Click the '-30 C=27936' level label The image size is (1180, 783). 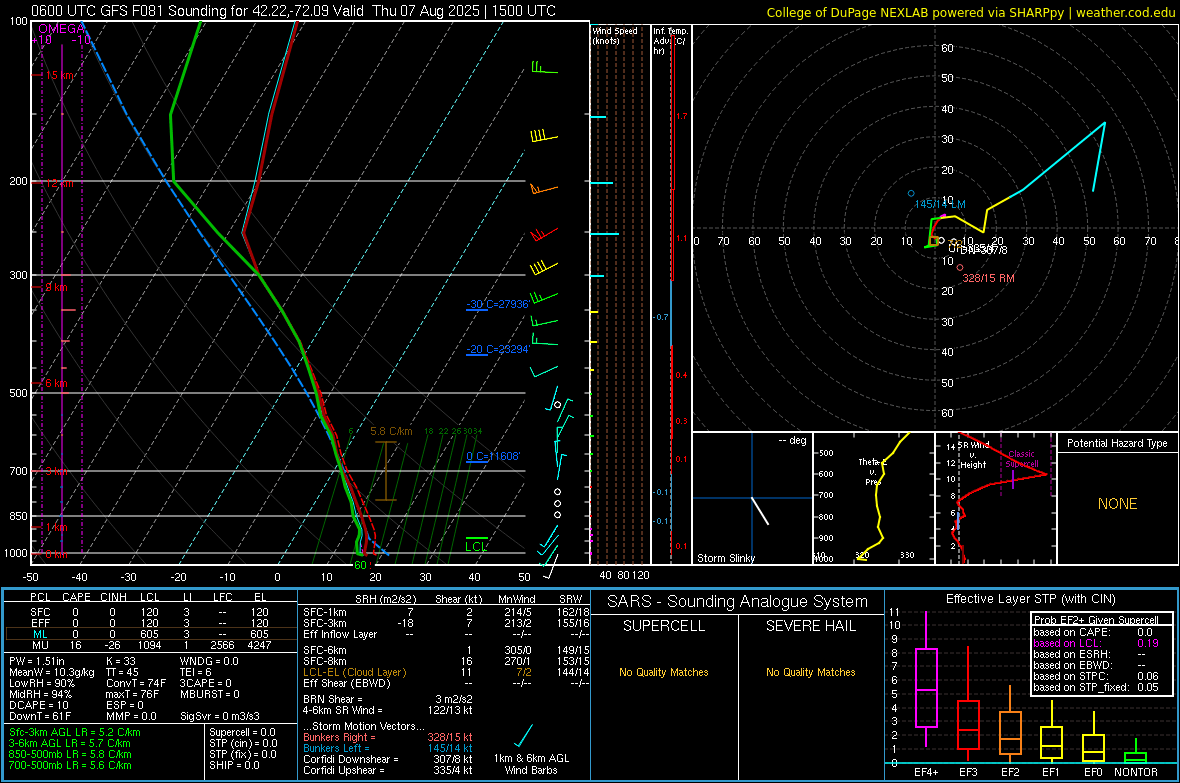coord(497,304)
